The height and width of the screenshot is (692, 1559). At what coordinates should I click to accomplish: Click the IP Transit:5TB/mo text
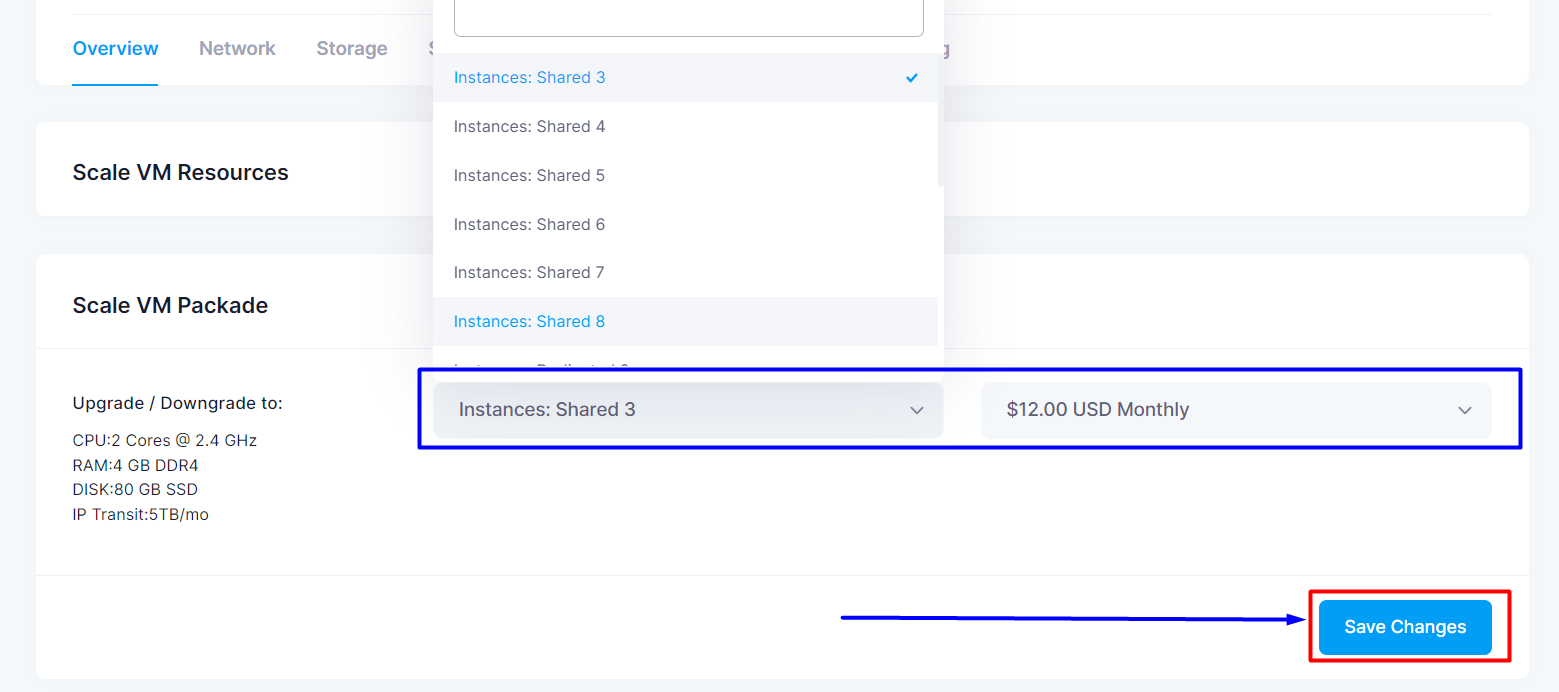(141, 514)
